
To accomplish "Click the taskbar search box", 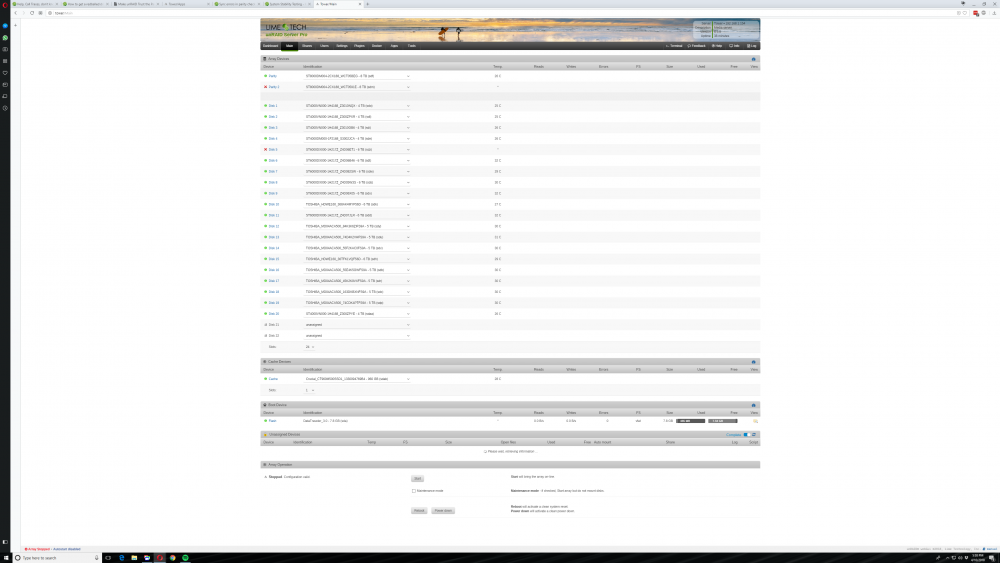I will (57, 558).
